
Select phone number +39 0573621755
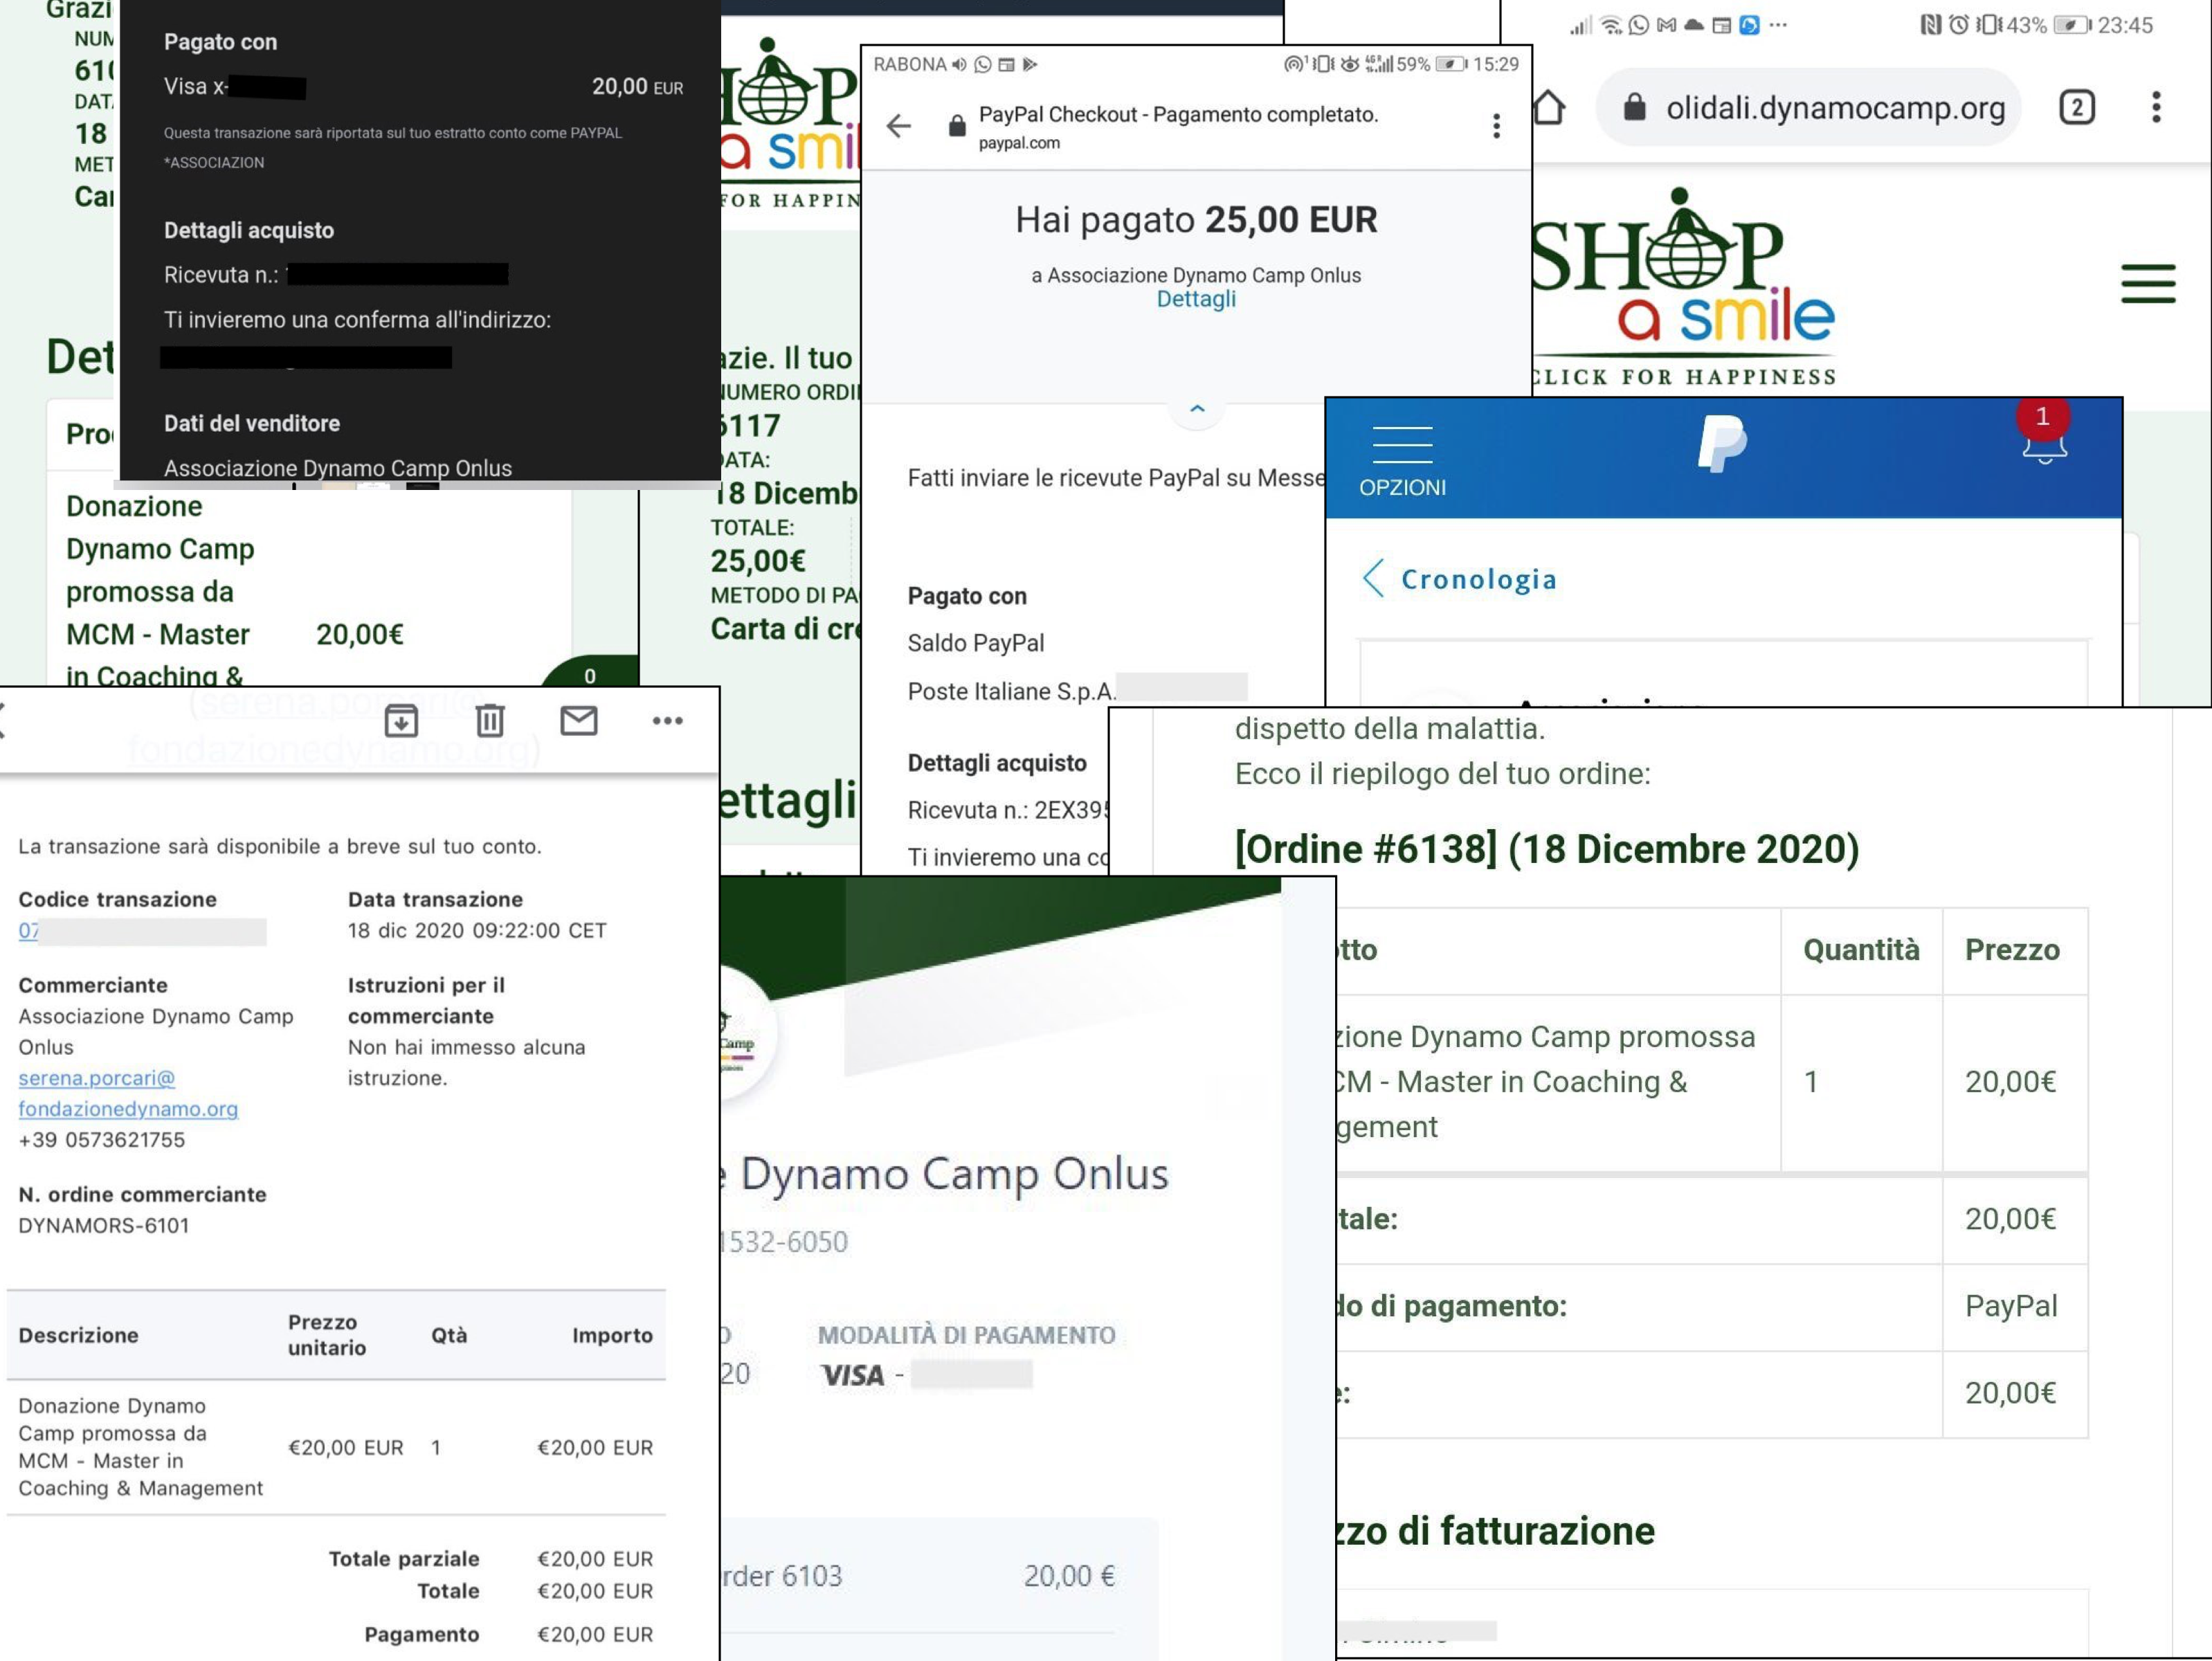[x=102, y=1140]
